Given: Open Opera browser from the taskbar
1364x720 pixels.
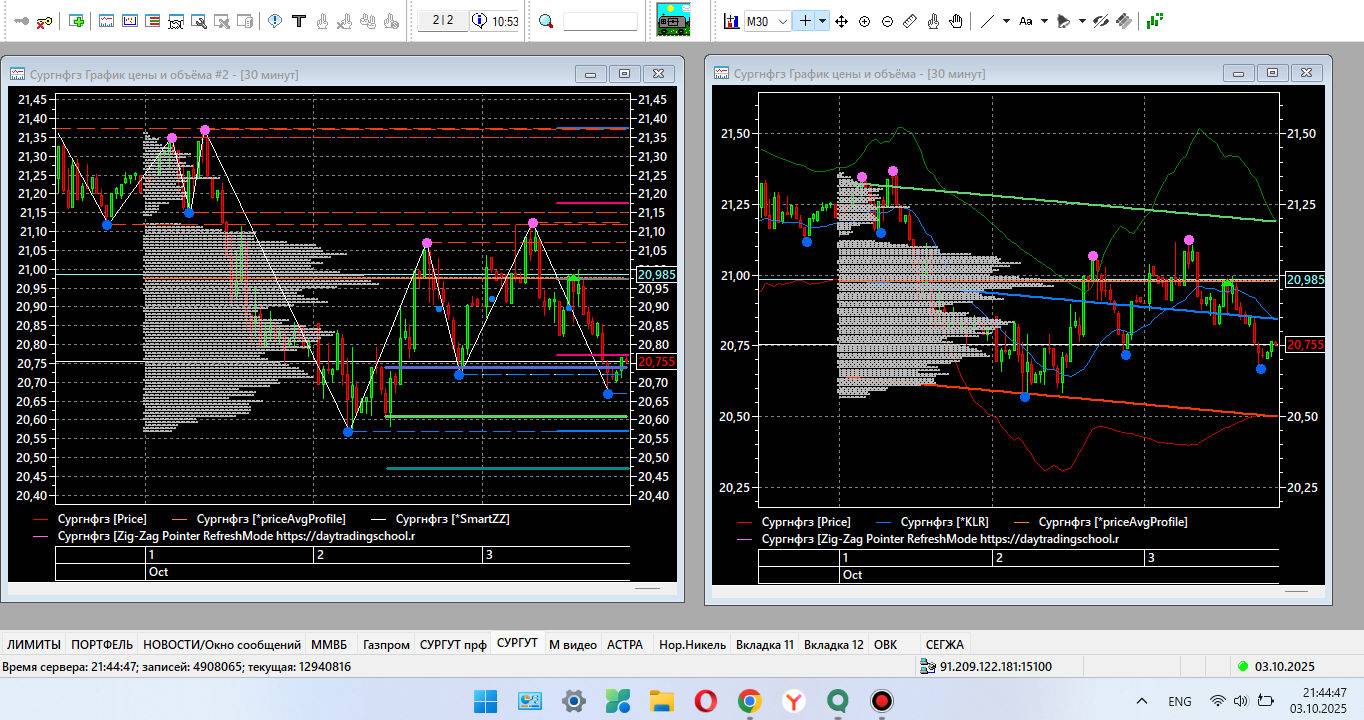Looking at the screenshot, I should pyautogui.click(x=705, y=701).
